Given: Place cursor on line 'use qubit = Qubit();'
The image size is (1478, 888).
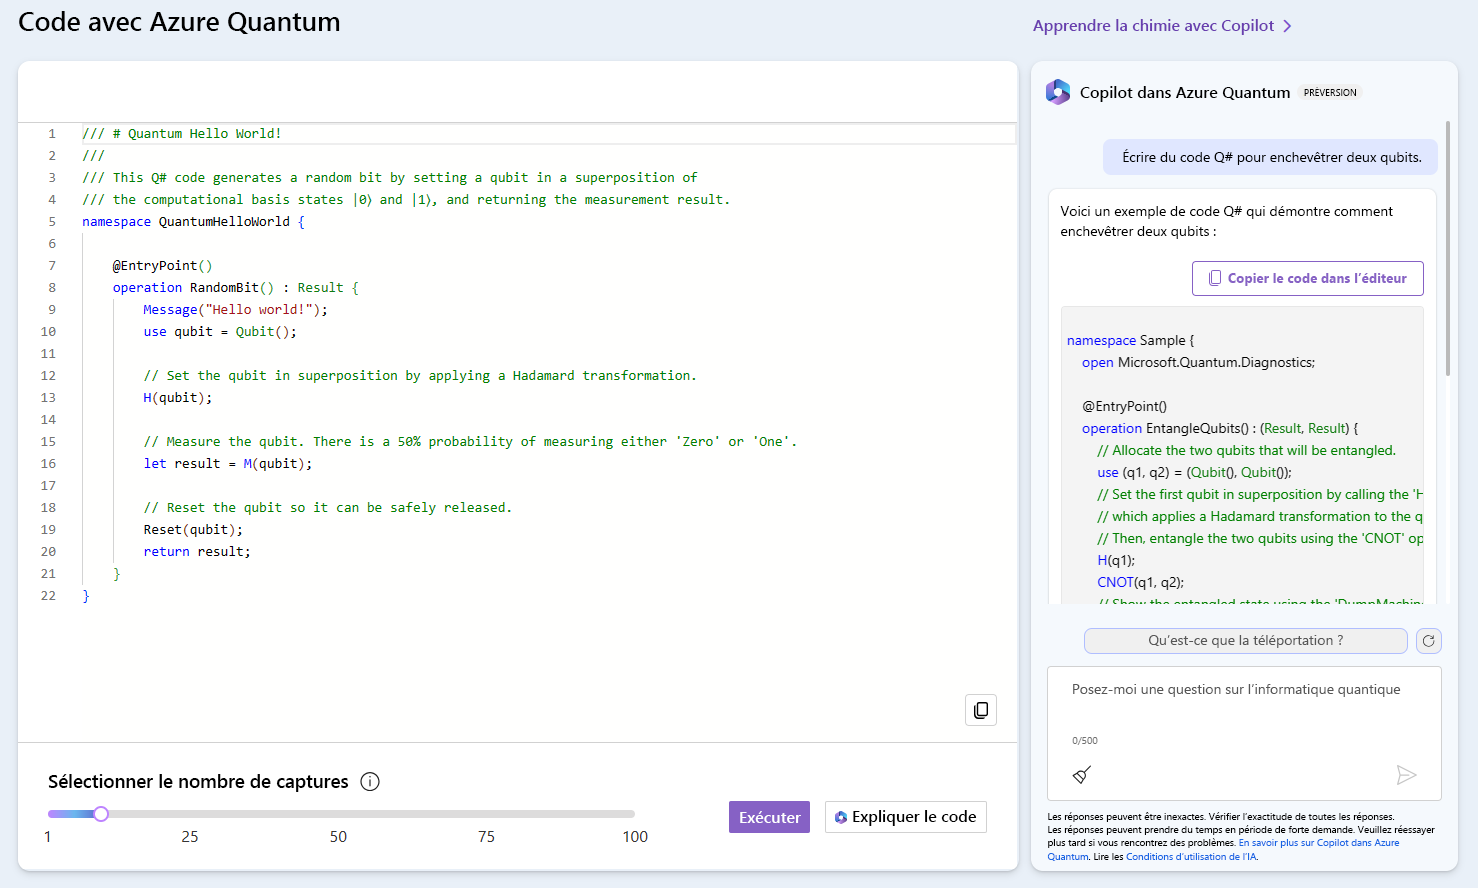Looking at the screenshot, I should (x=220, y=332).
